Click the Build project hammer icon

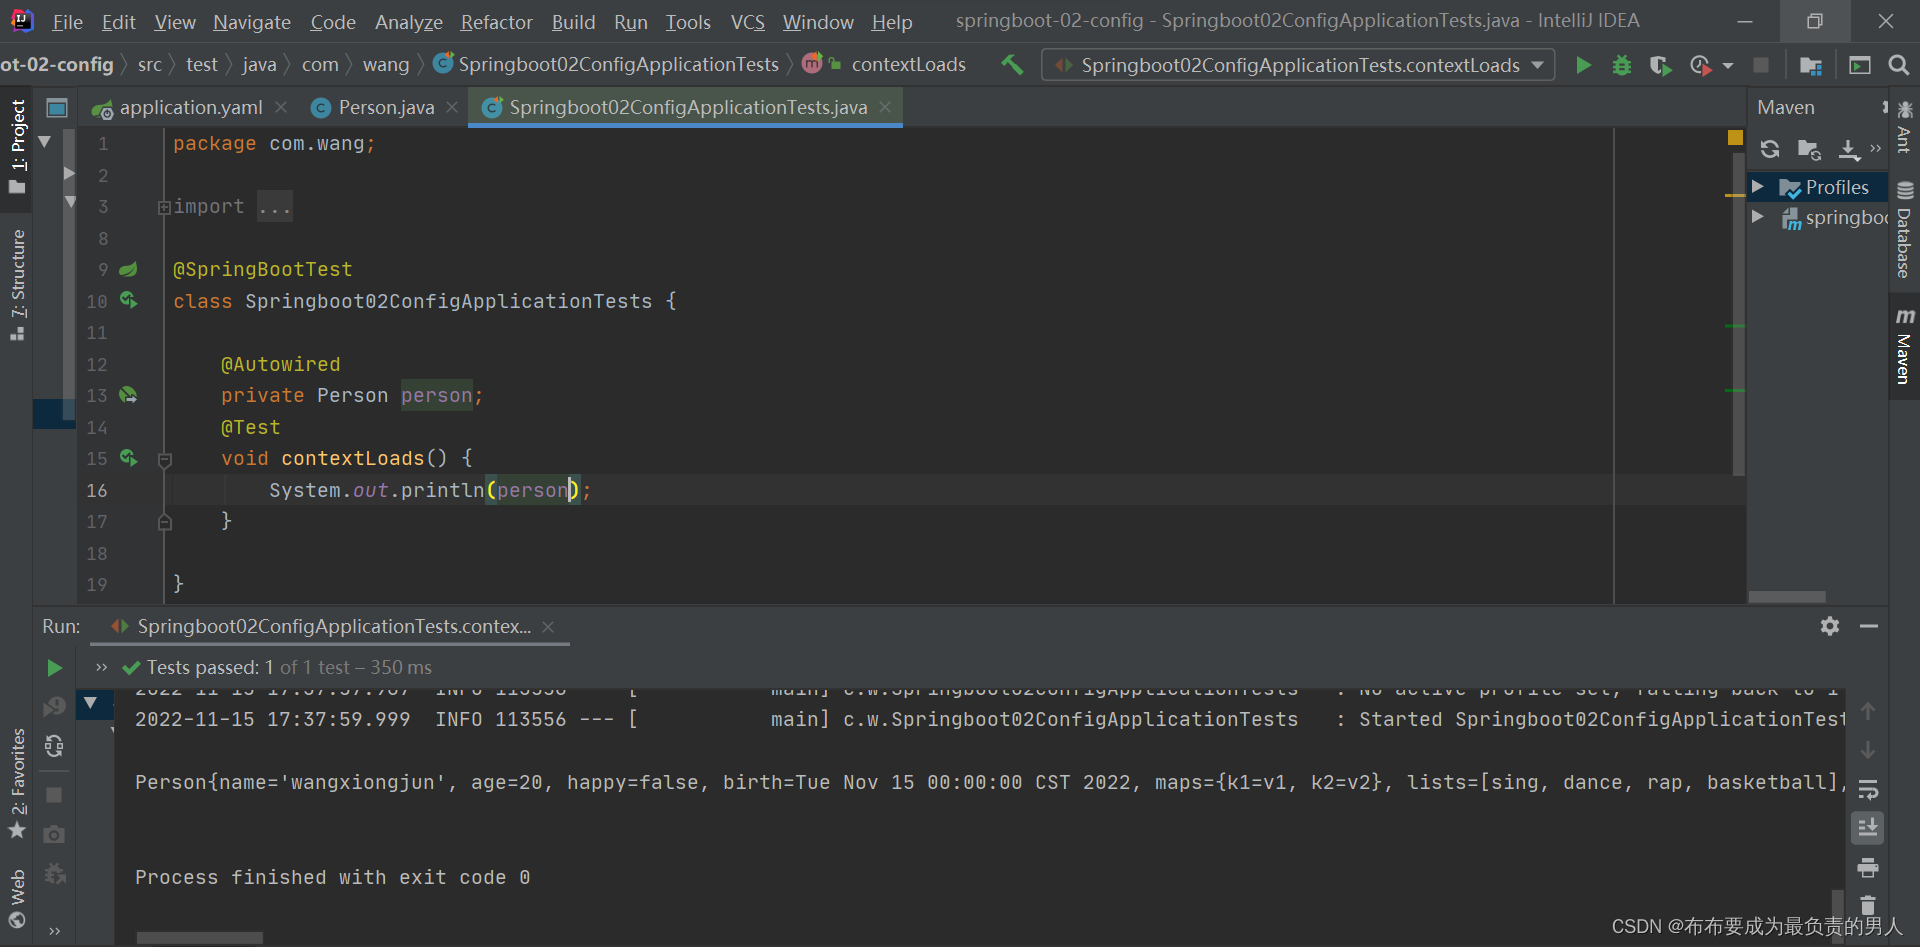[1012, 65]
